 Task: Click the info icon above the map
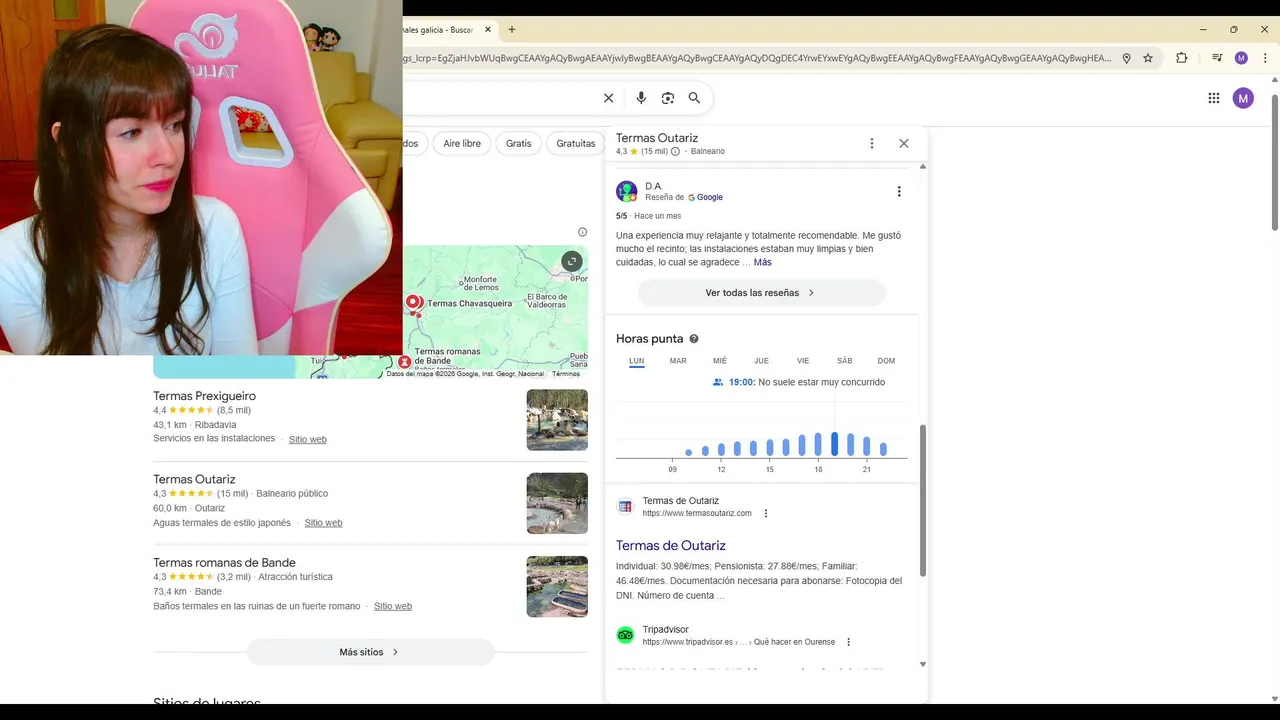(x=582, y=232)
